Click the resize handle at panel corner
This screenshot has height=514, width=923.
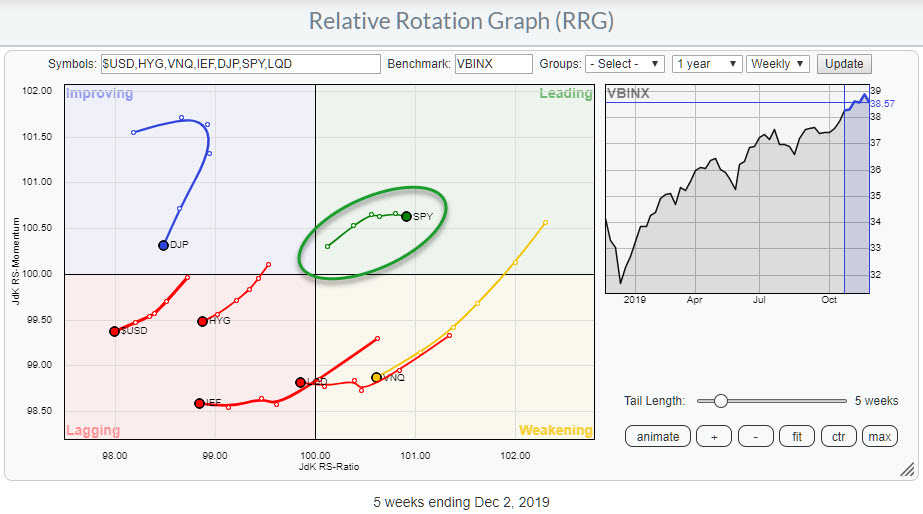click(906, 468)
